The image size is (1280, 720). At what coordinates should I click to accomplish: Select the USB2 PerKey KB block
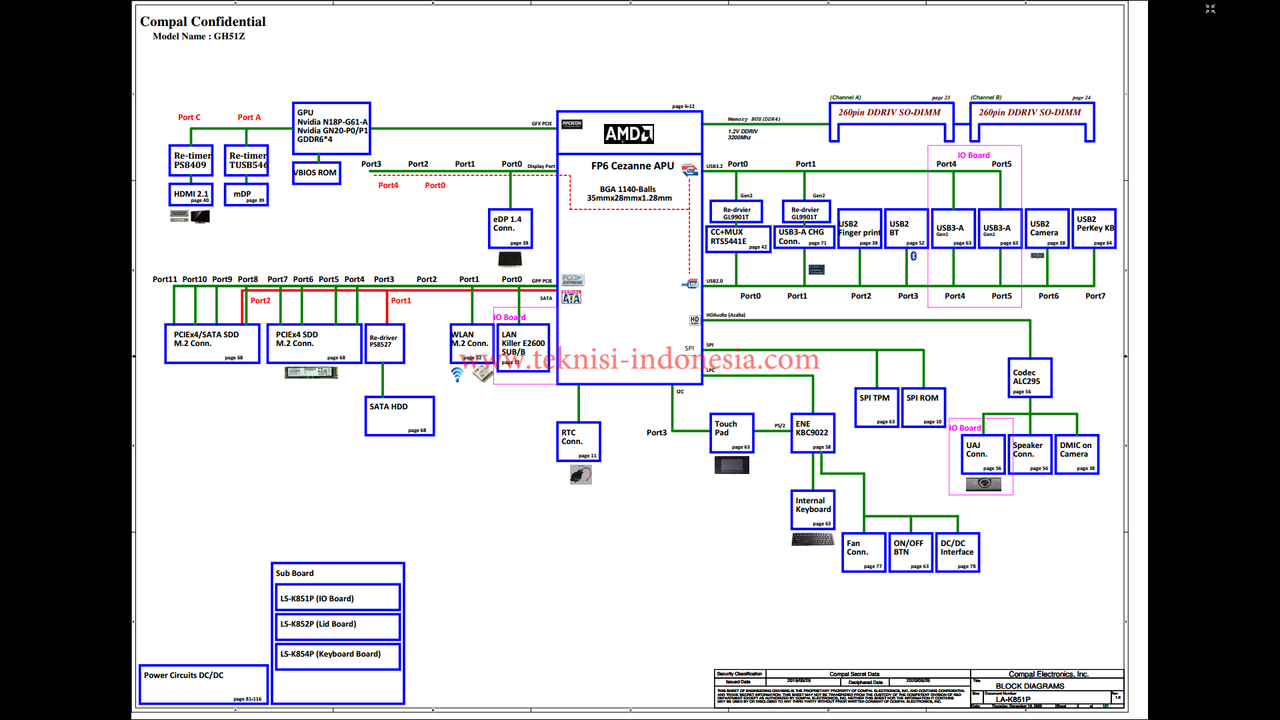(x=1095, y=229)
